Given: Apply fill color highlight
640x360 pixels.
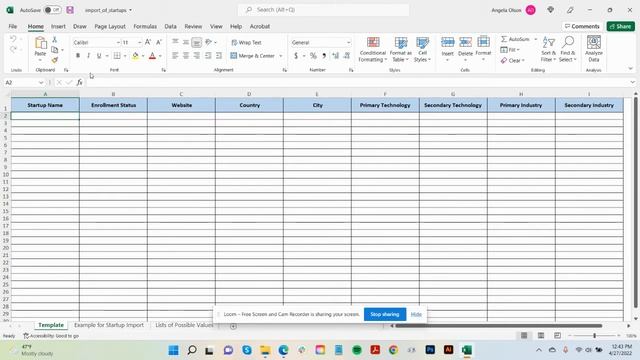Looking at the screenshot, I should click(136, 56).
